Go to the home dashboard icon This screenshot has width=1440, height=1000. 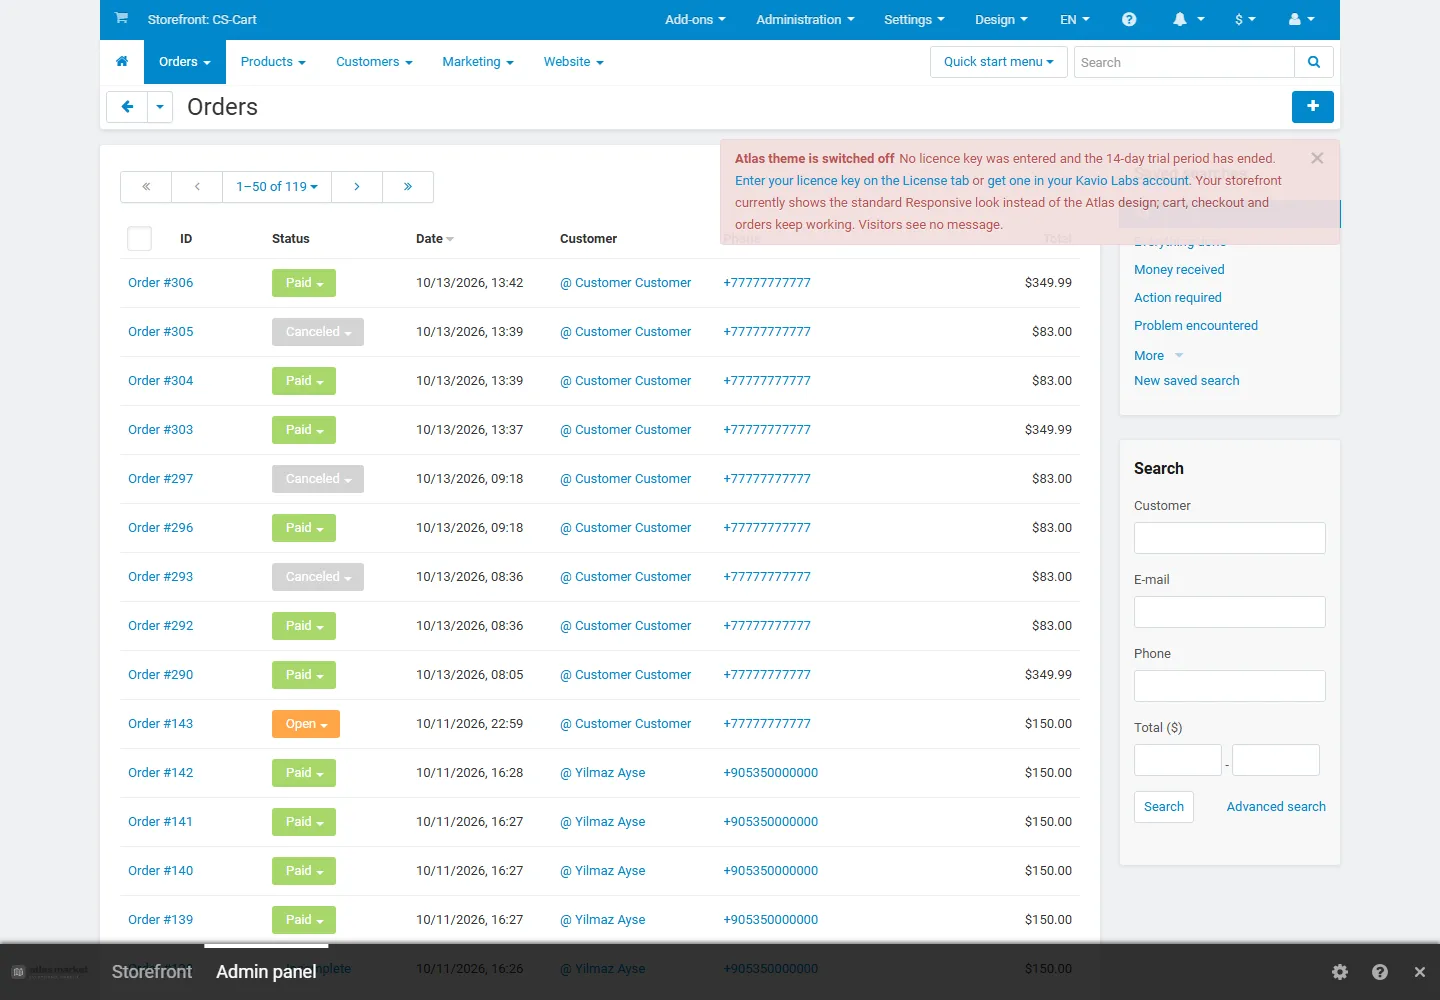point(122,61)
